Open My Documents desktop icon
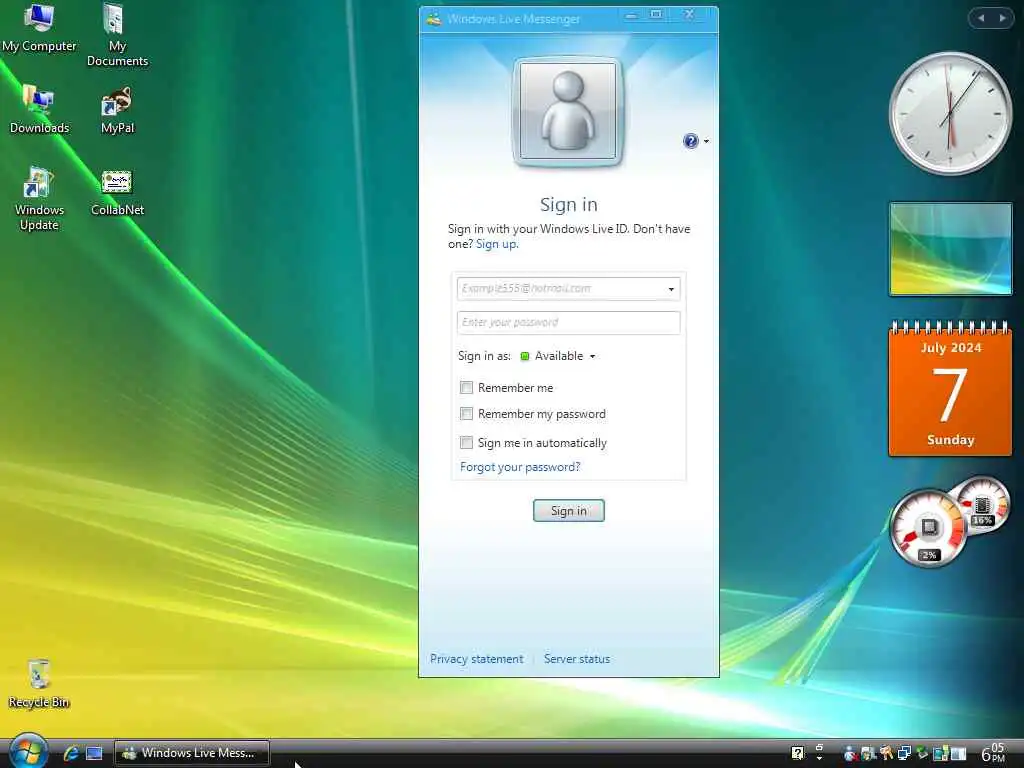1024x768 pixels. pyautogui.click(x=117, y=35)
